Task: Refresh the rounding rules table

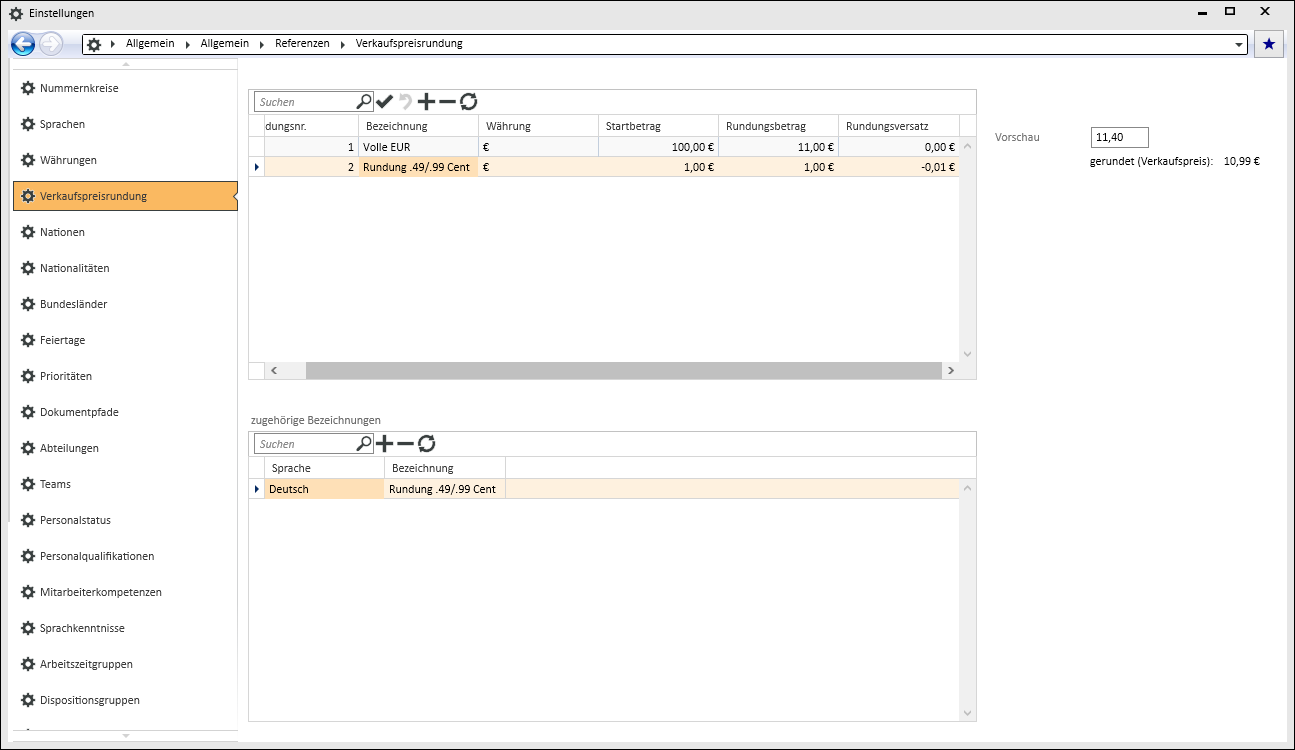Action: (x=468, y=101)
